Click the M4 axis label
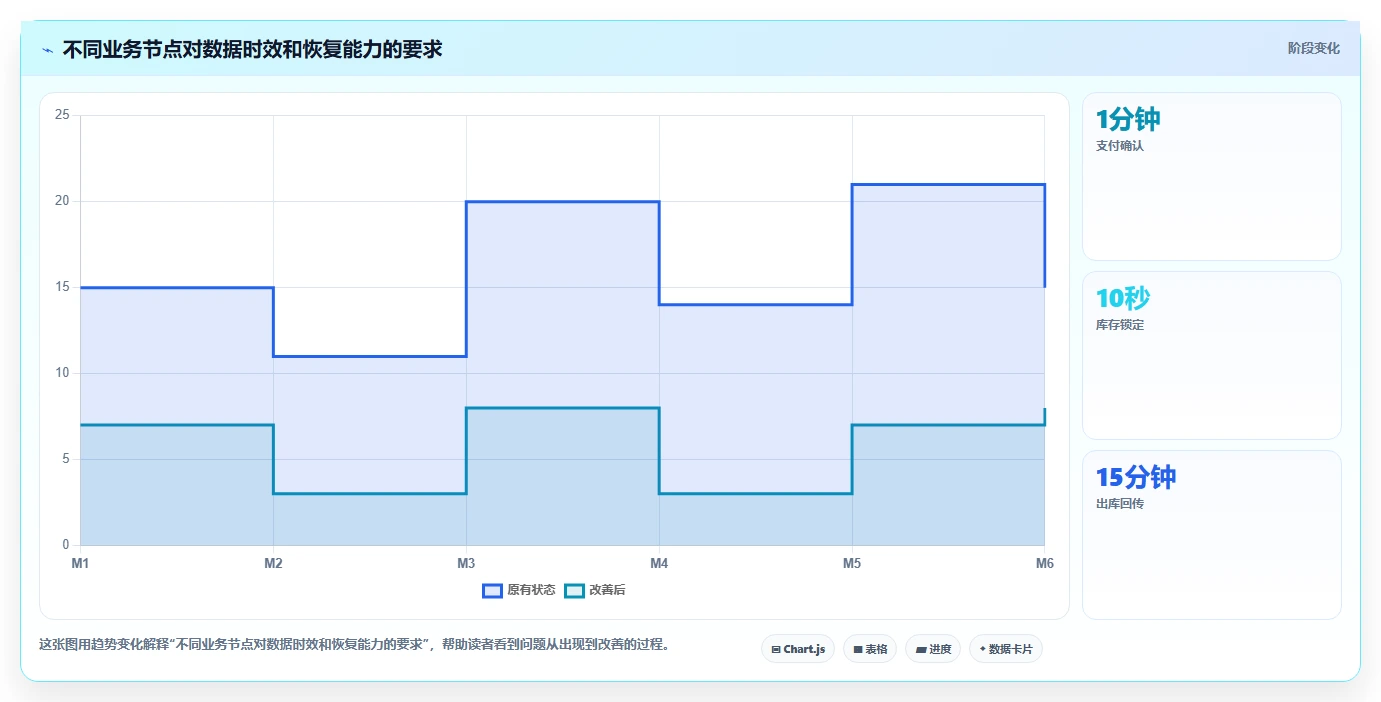The width and height of the screenshot is (1381, 702). [659, 563]
